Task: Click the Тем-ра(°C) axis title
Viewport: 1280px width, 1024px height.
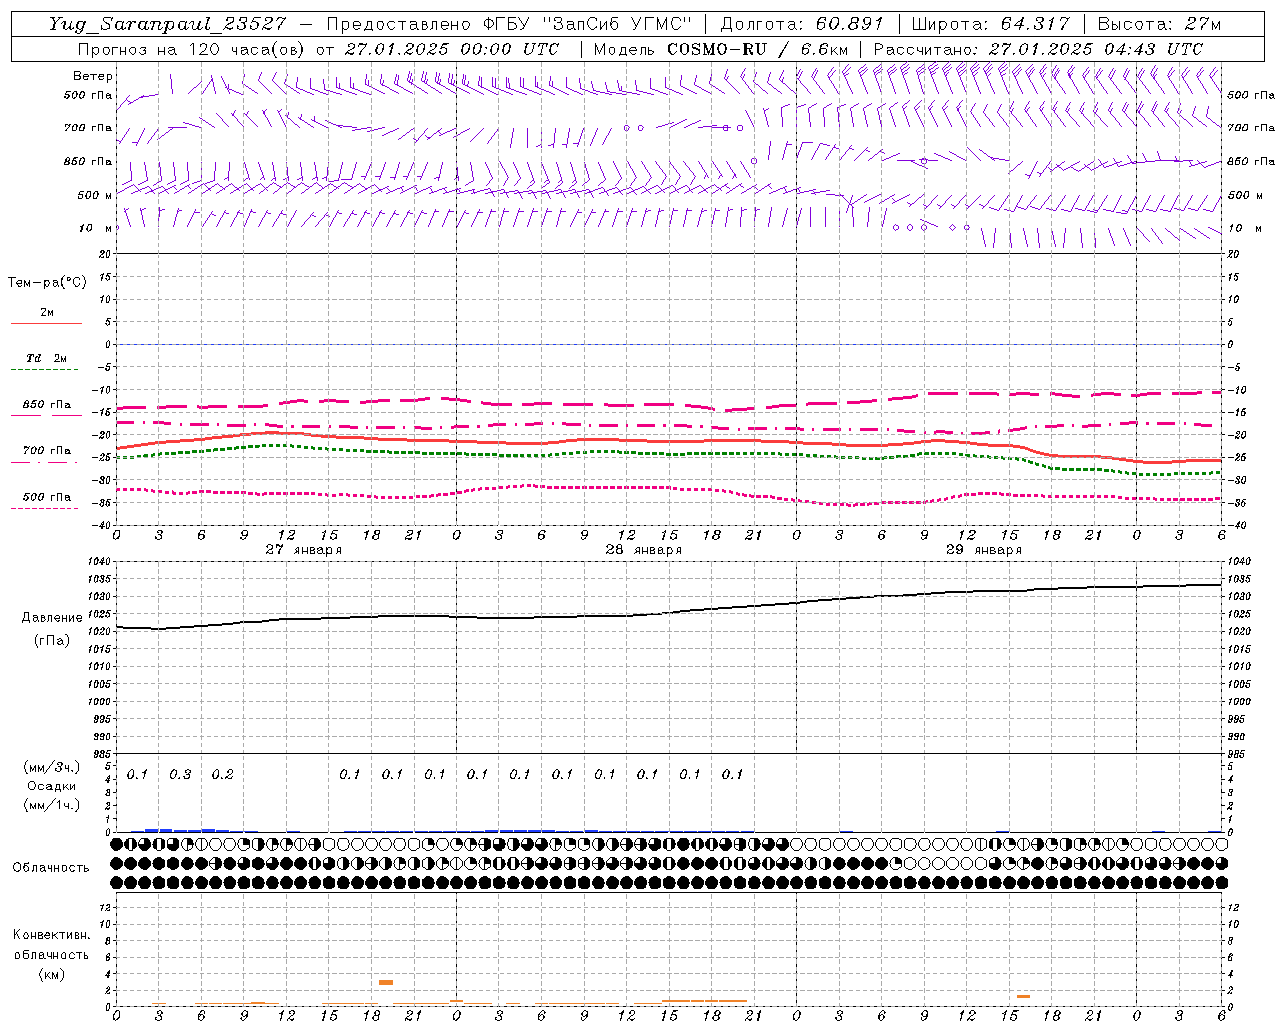Action: 47,283
